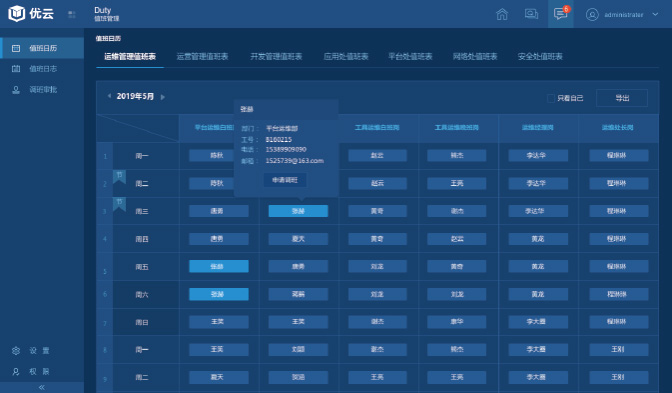Click 刘龙 cell in row 6 工具运维晚班岗
672x393 pixels.
pyautogui.click(x=457, y=294)
